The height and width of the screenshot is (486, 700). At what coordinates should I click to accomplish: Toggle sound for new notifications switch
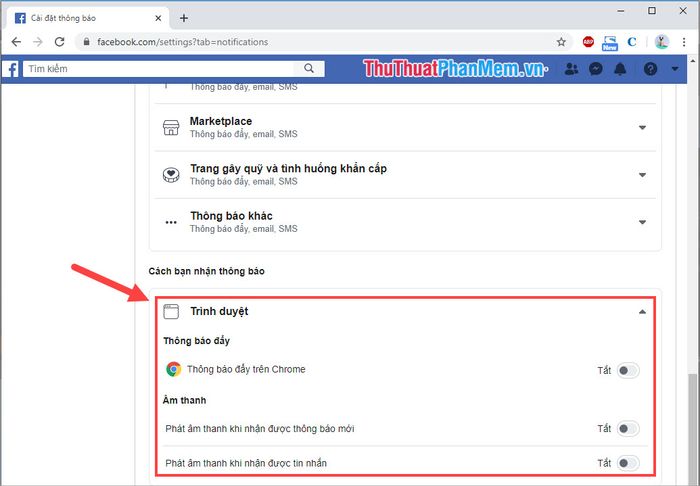click(628, 428)
